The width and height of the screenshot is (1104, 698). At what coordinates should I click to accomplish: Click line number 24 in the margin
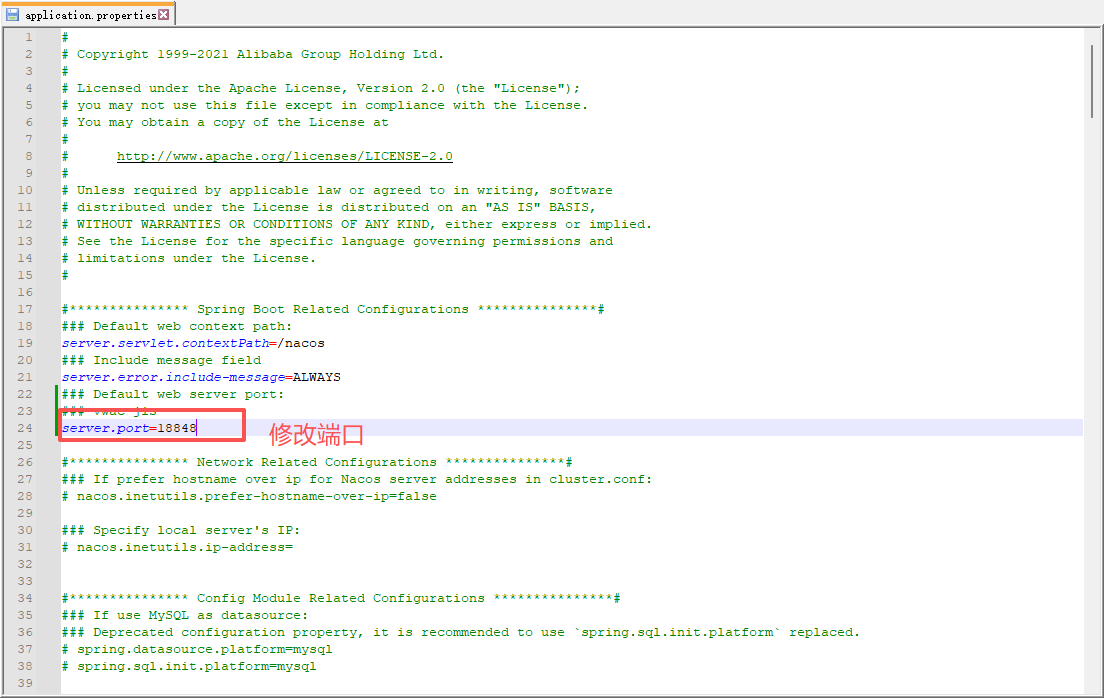(x=25, y=428)
